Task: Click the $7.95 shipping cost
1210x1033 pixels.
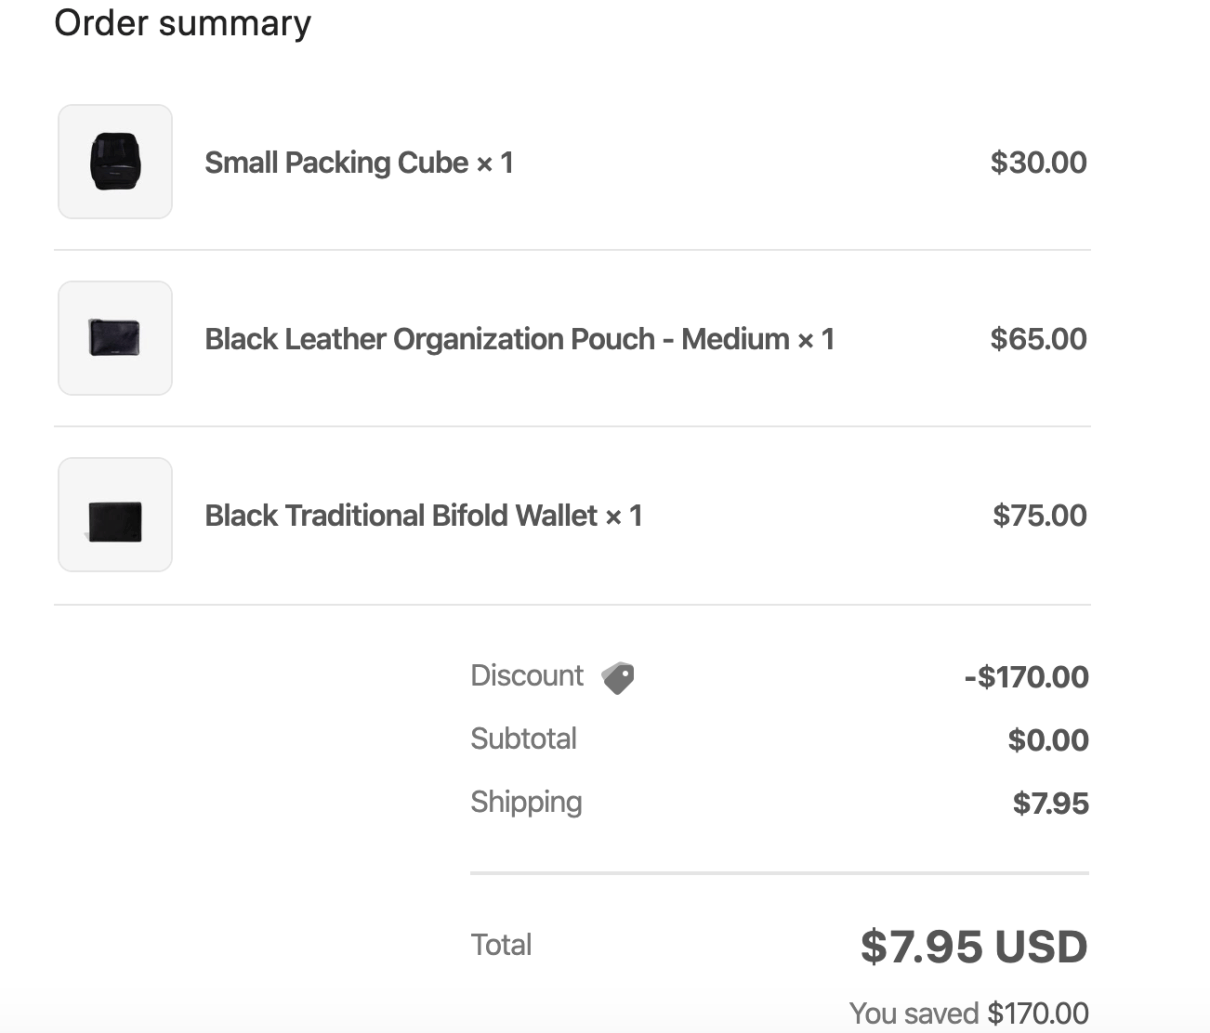Action: 1050,803
